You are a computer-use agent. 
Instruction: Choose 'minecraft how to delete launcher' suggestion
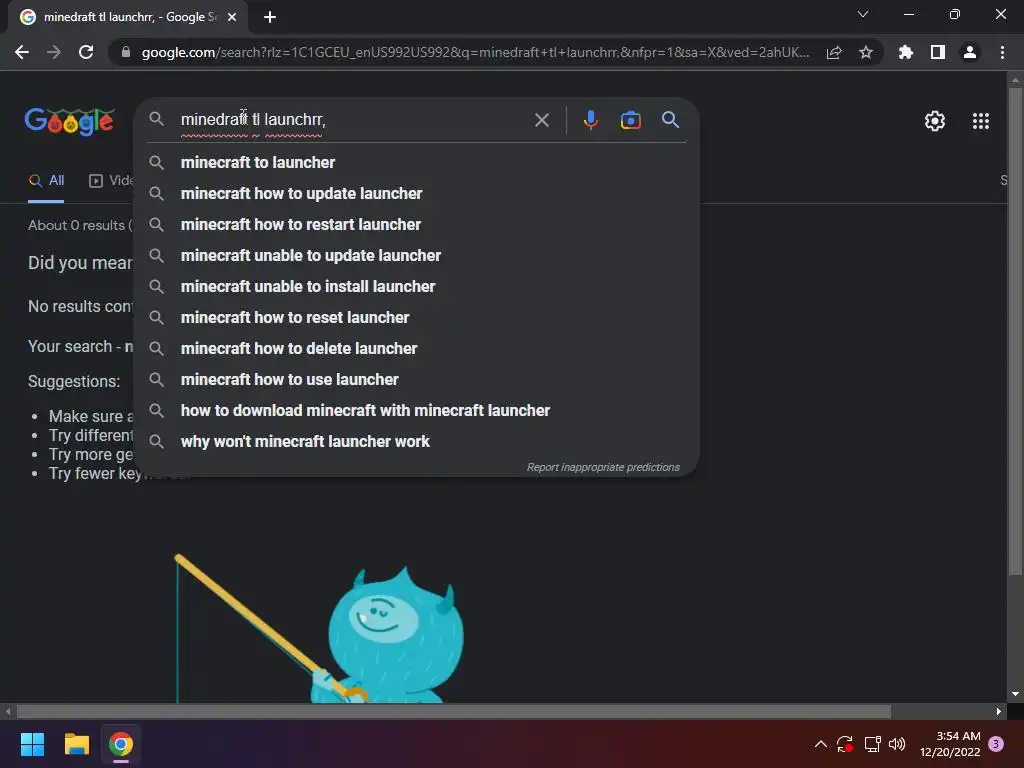click(416, 349)
